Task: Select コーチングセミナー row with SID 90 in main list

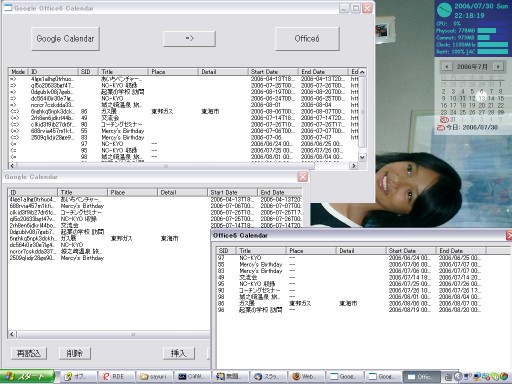Action: click(x=183, y=124)
